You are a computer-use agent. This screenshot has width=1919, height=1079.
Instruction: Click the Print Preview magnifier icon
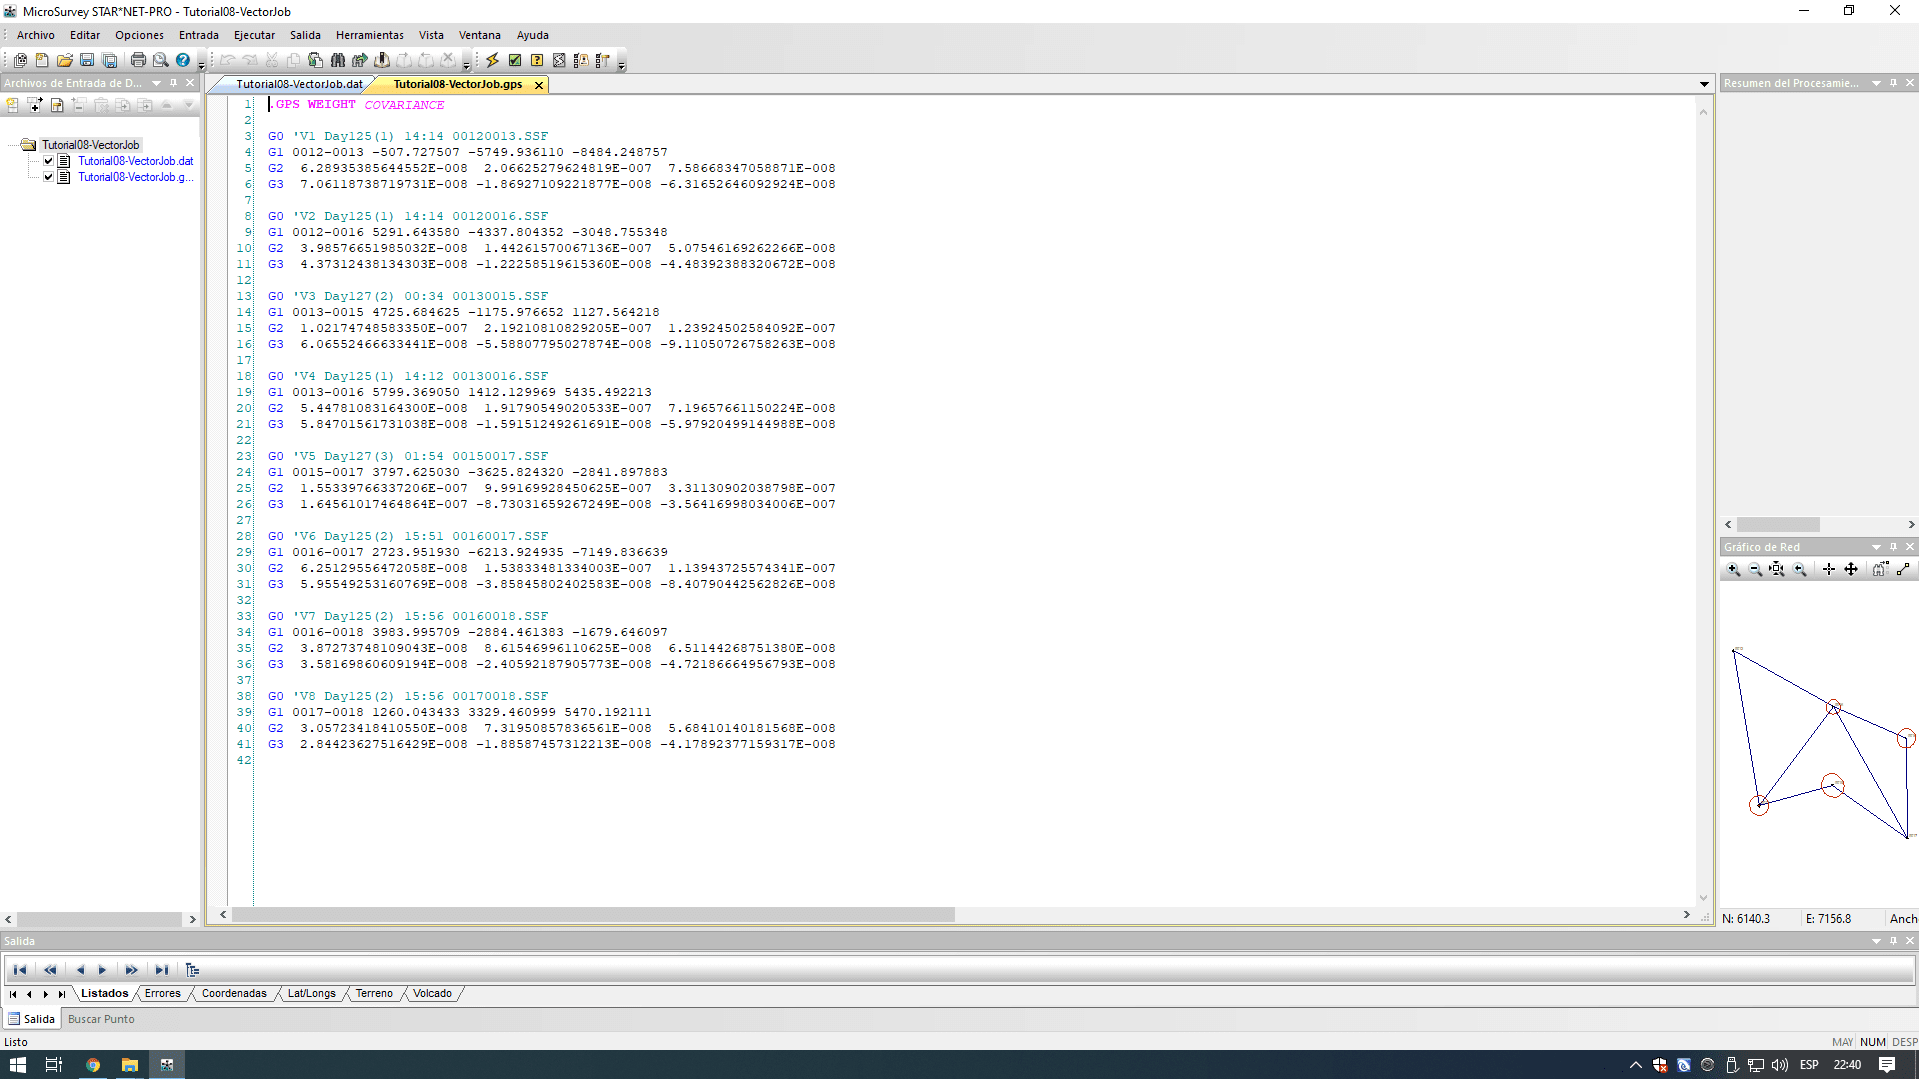click(160, 61)
